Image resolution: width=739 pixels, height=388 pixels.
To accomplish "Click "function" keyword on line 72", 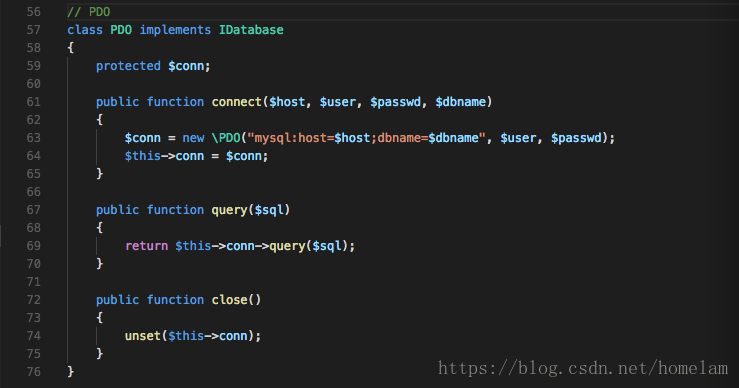I will tap(175, 300).
